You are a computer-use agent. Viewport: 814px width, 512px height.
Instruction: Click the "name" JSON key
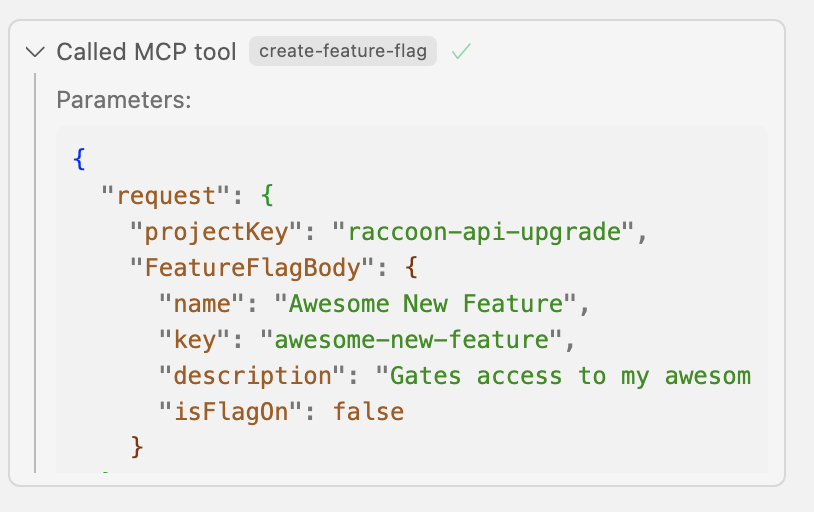coord(202,303)
